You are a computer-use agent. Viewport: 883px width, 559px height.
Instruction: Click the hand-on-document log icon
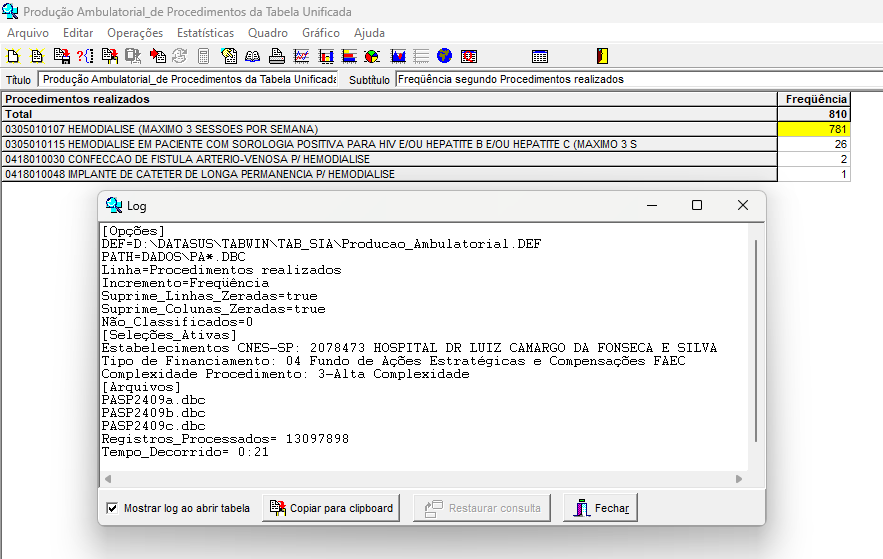(229, 56)
